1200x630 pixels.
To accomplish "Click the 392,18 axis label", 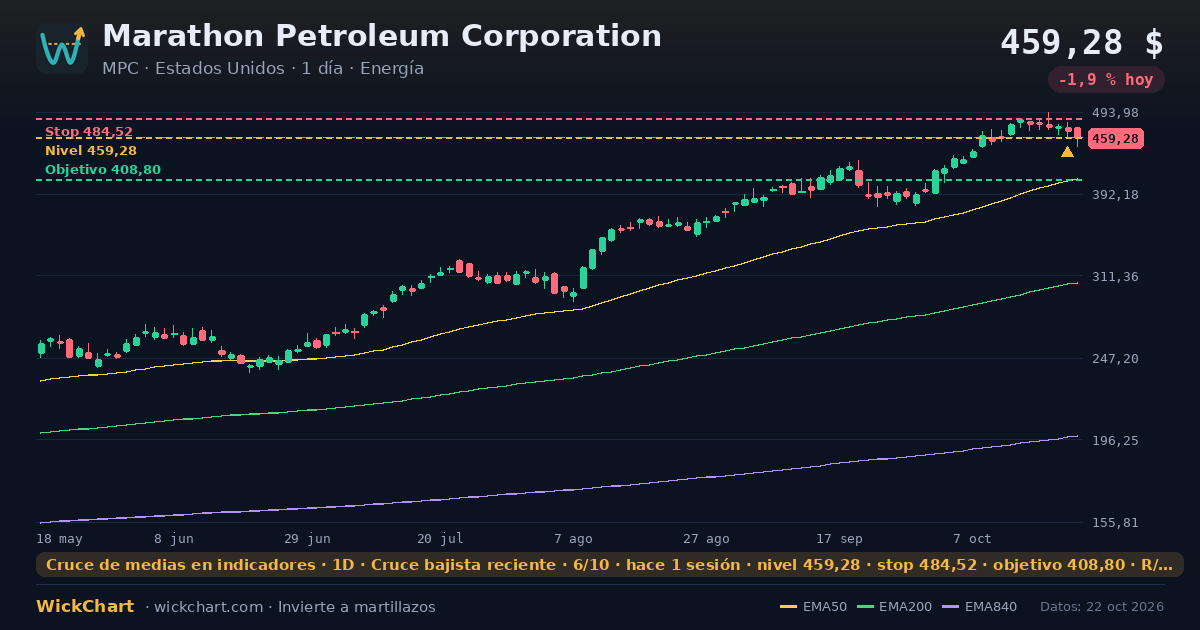I will [1117, 195].
